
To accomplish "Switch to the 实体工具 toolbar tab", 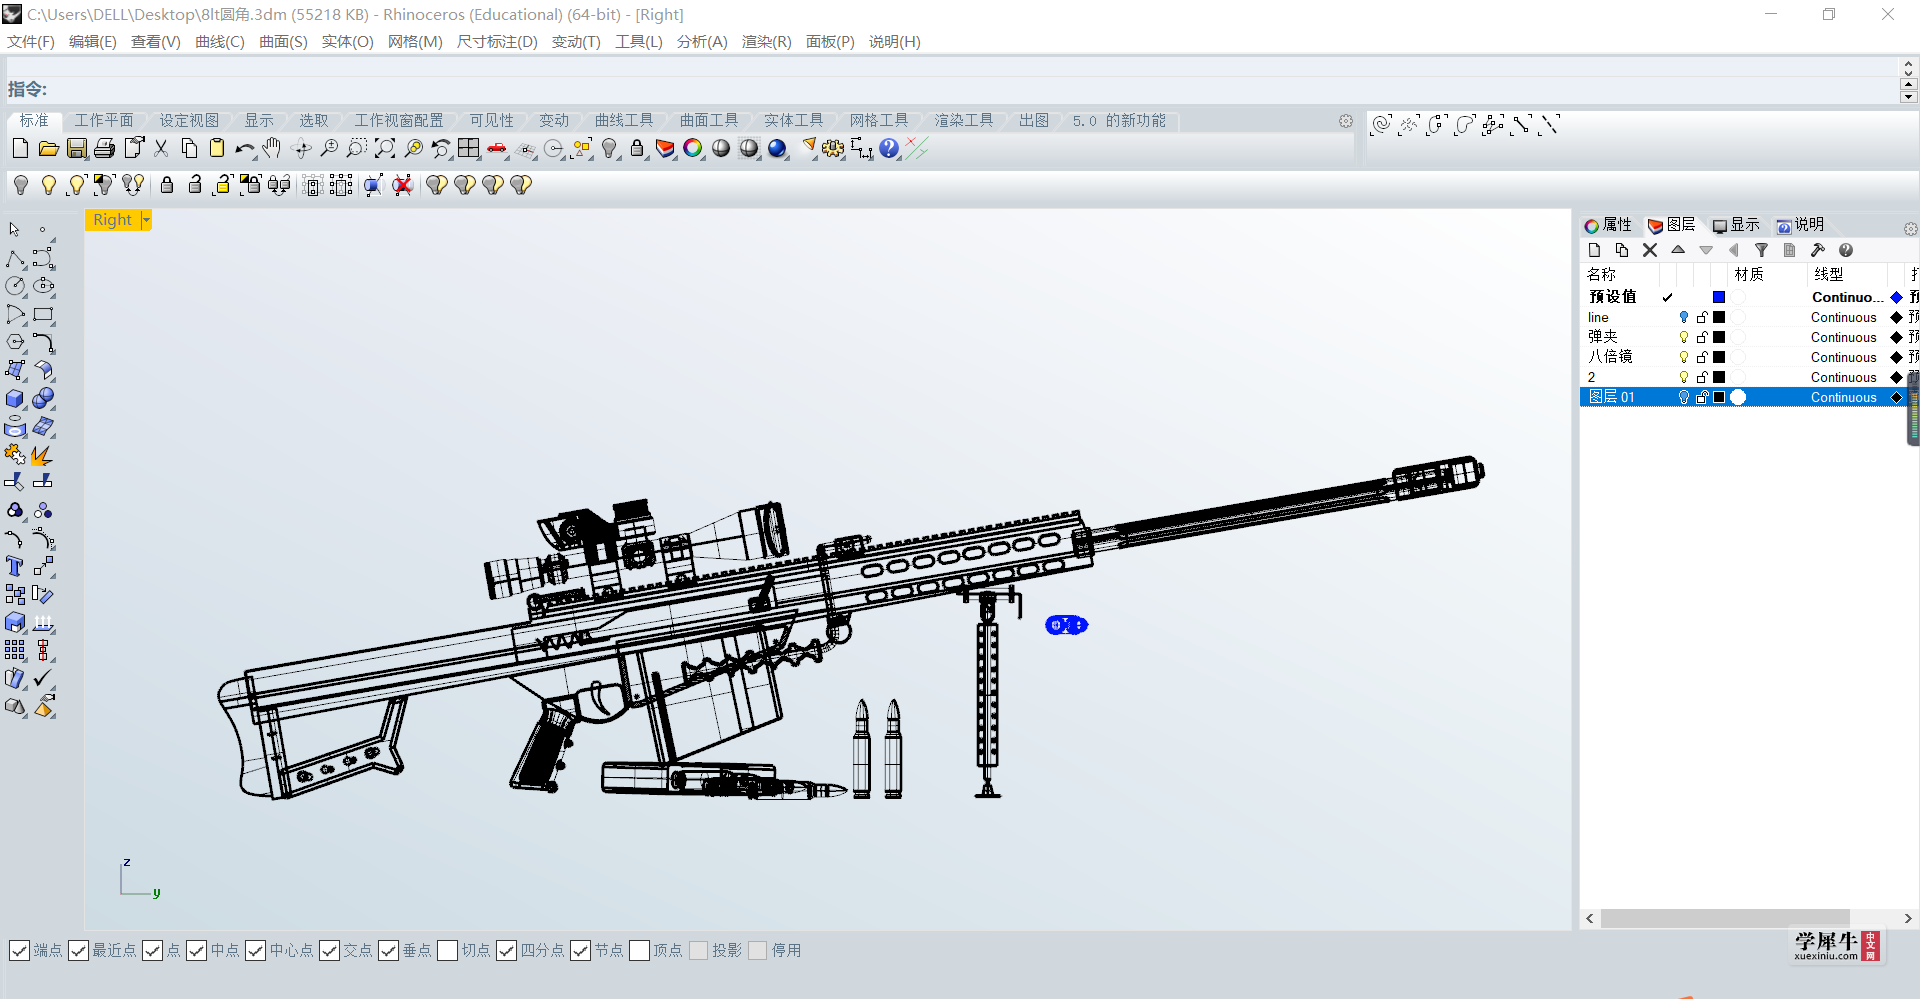I will tap(794, 120).
